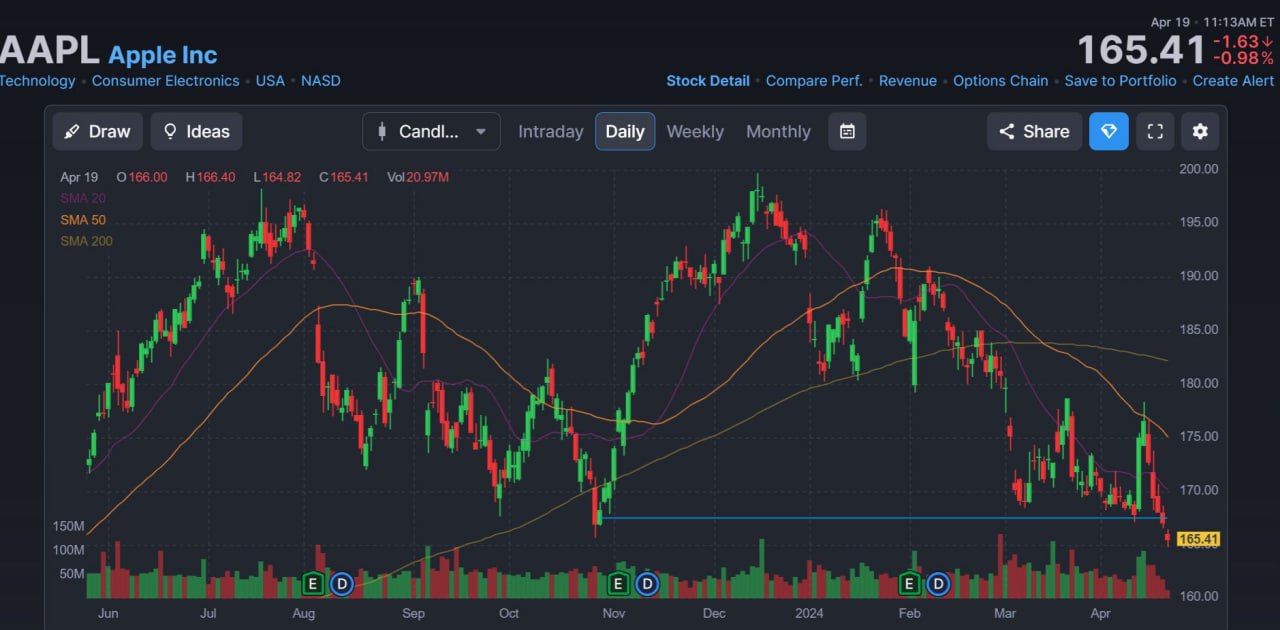The height and width of the screenshot is (630, 1280).
Task: Switch to the Monthly timeframe
Action: pos(778,131)
